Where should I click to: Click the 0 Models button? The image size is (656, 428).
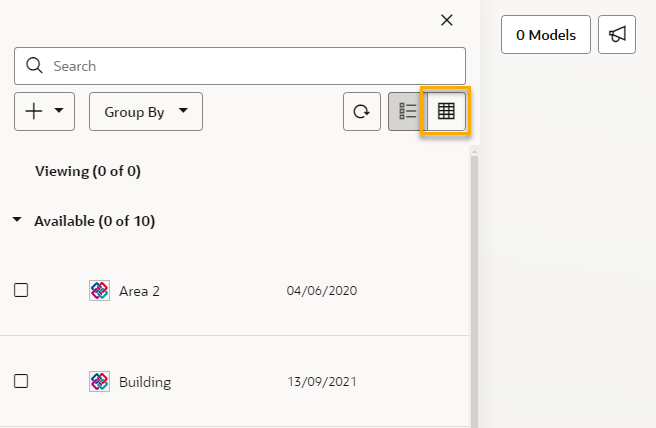[x=546, y=35]
